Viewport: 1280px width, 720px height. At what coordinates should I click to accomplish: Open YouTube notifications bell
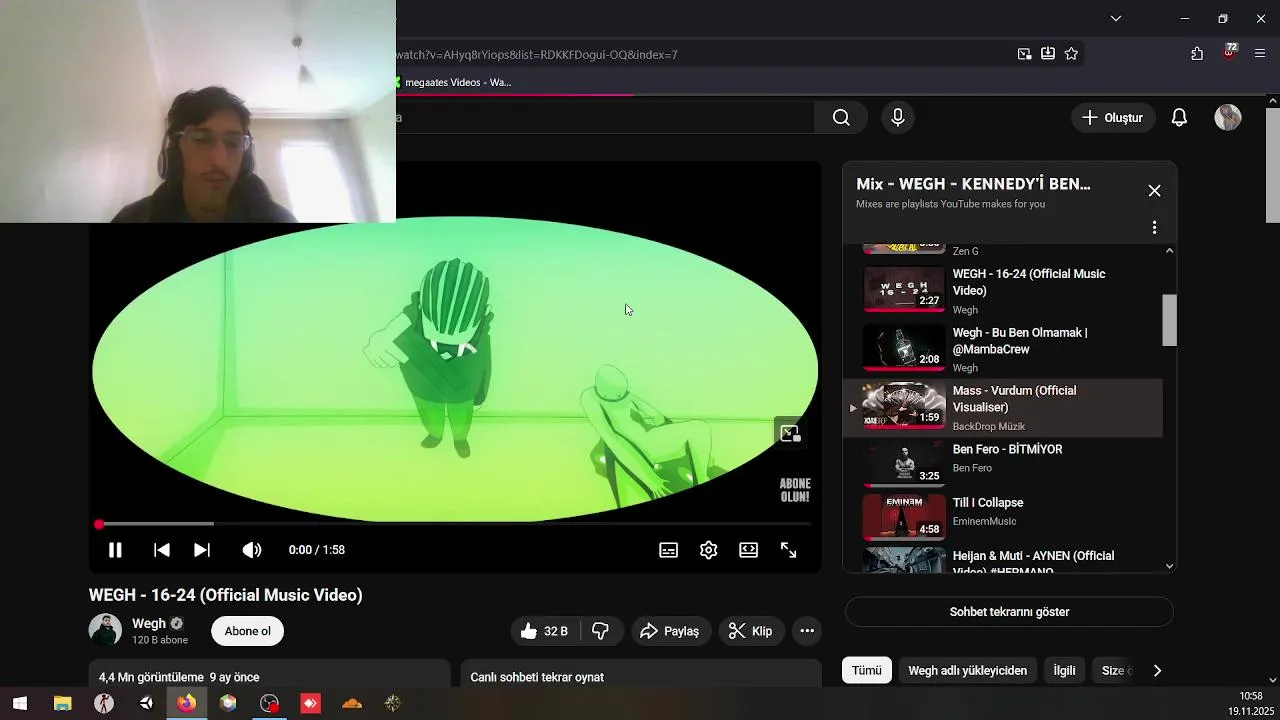pyautogui.click(x=1179, y=118)
